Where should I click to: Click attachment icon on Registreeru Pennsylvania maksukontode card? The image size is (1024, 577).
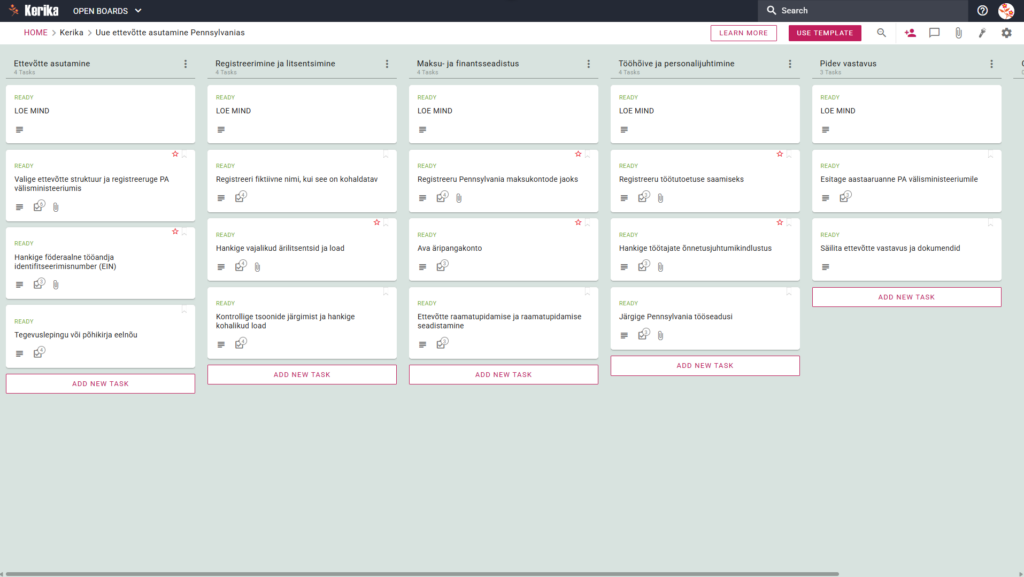[459, 198]
